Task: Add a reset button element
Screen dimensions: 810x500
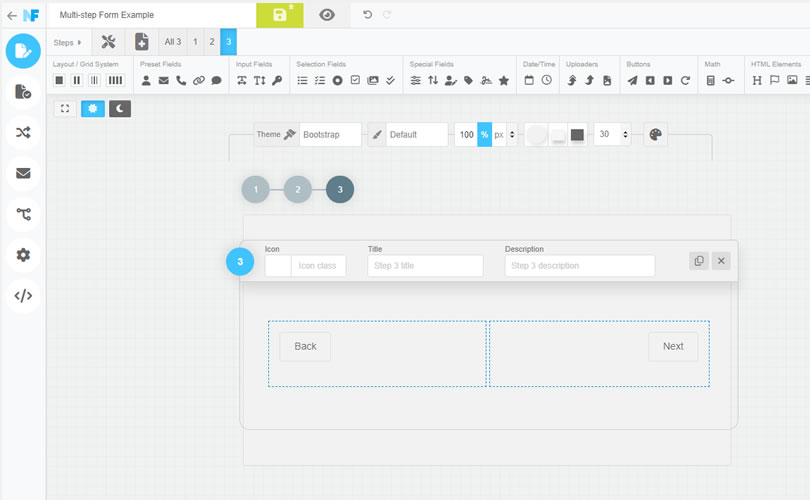Action: [685, 80]
